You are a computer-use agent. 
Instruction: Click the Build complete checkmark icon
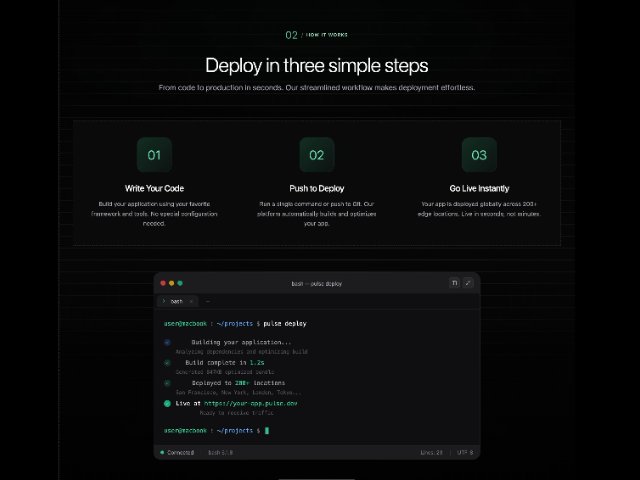click(x=167, y=363)
